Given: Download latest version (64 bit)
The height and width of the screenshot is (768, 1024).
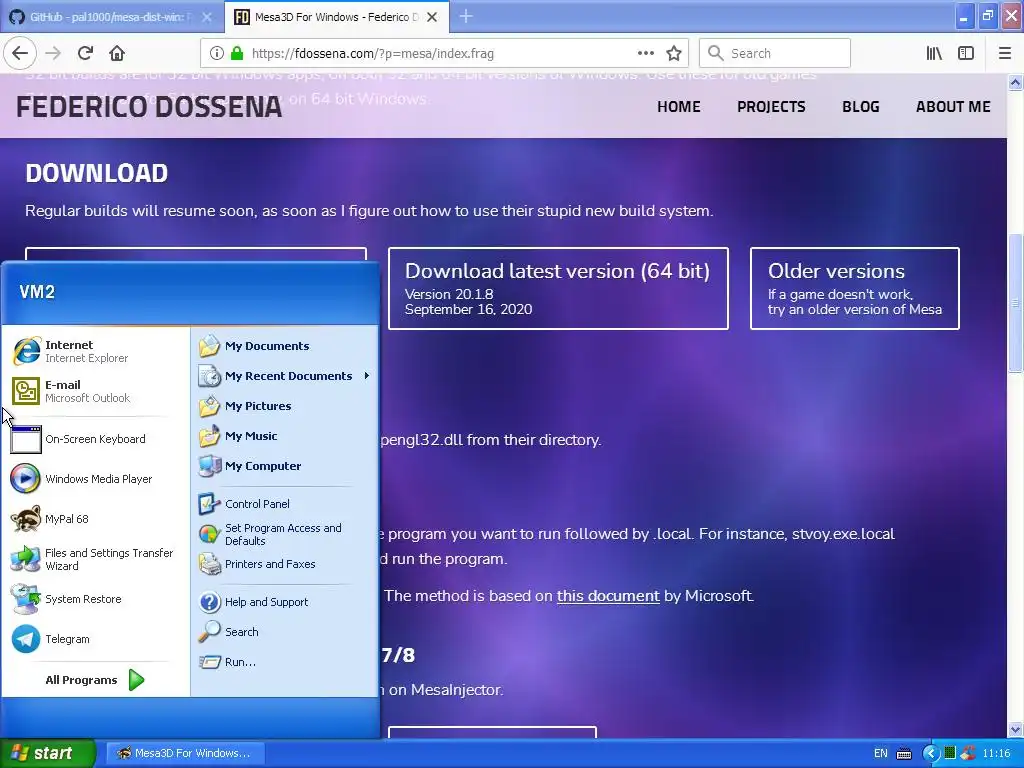Looking at the screenshot, I should (x=558, y=289).
